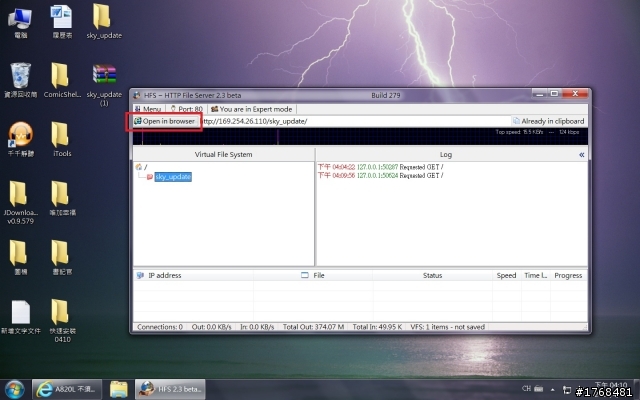Click 'In: 0.0 KB/s' status entry
640x400 pixels.
coord(257,327)
